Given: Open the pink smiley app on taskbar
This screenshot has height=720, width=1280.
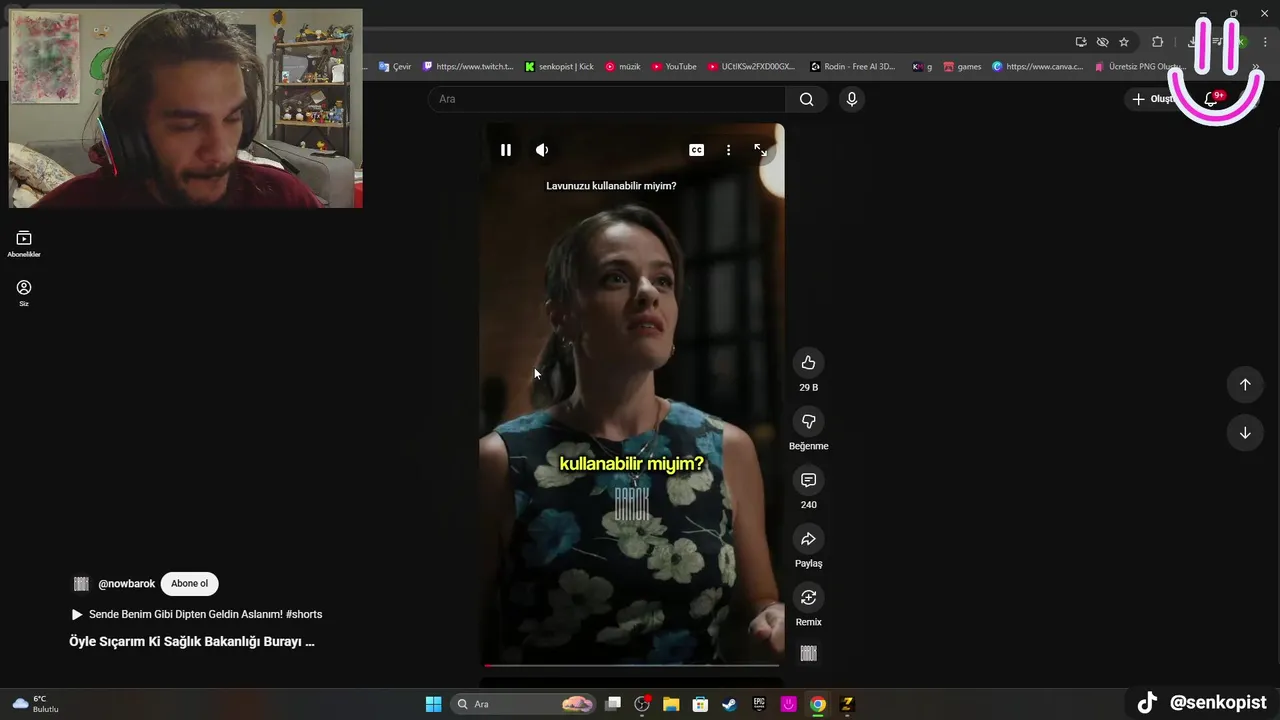Looking at the screenshot, I should 789,704.
